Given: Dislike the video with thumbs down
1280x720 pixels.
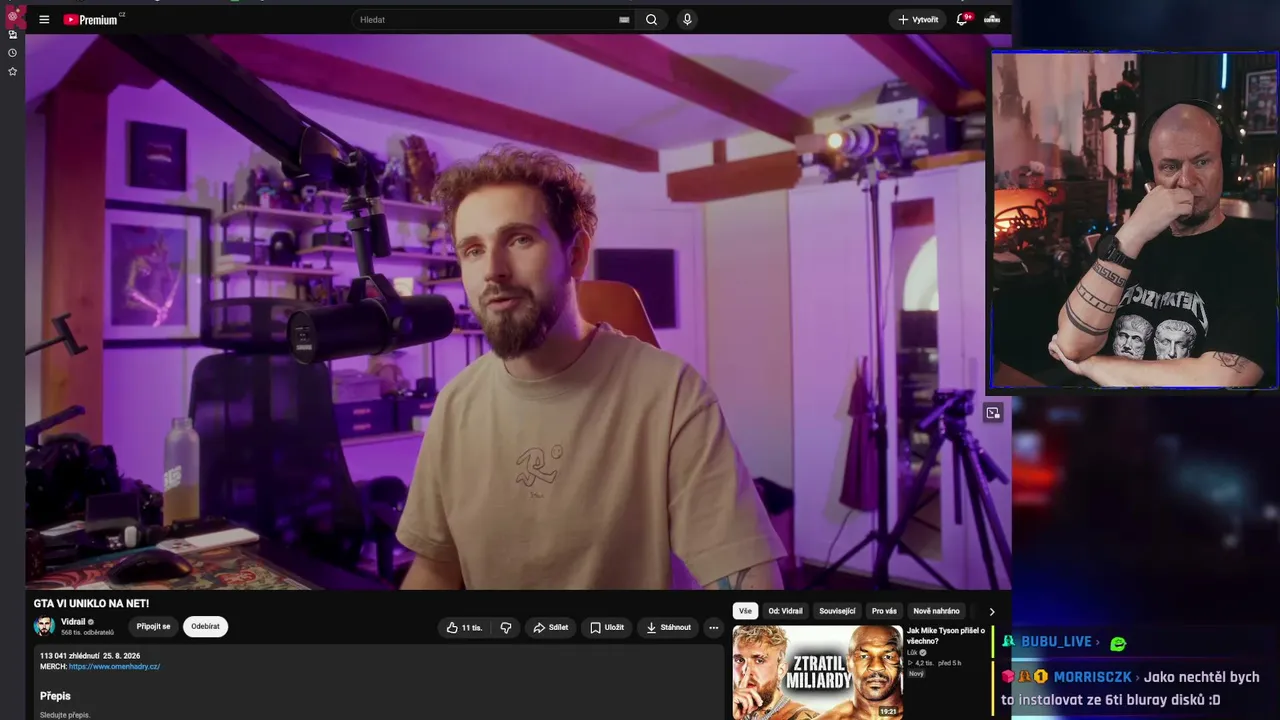Looking at the screenshot, I should [x=506, y=627].
